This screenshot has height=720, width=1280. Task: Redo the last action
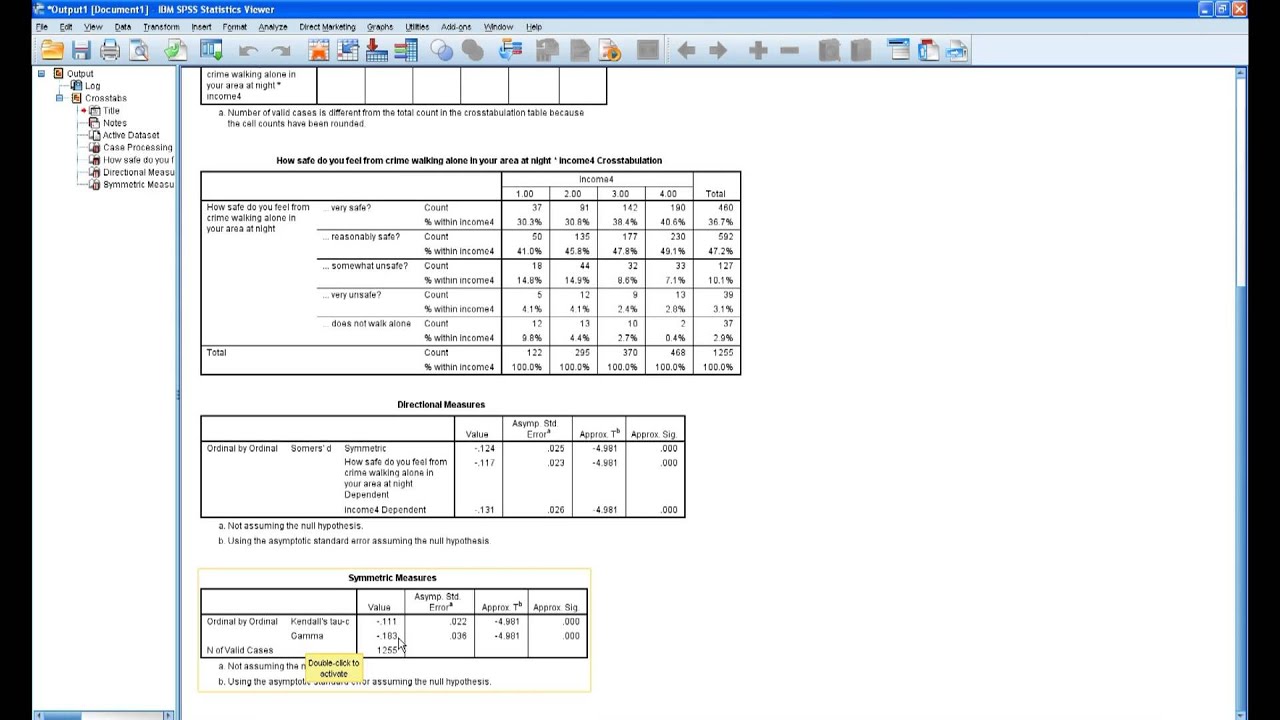click(x=280, y=50)
